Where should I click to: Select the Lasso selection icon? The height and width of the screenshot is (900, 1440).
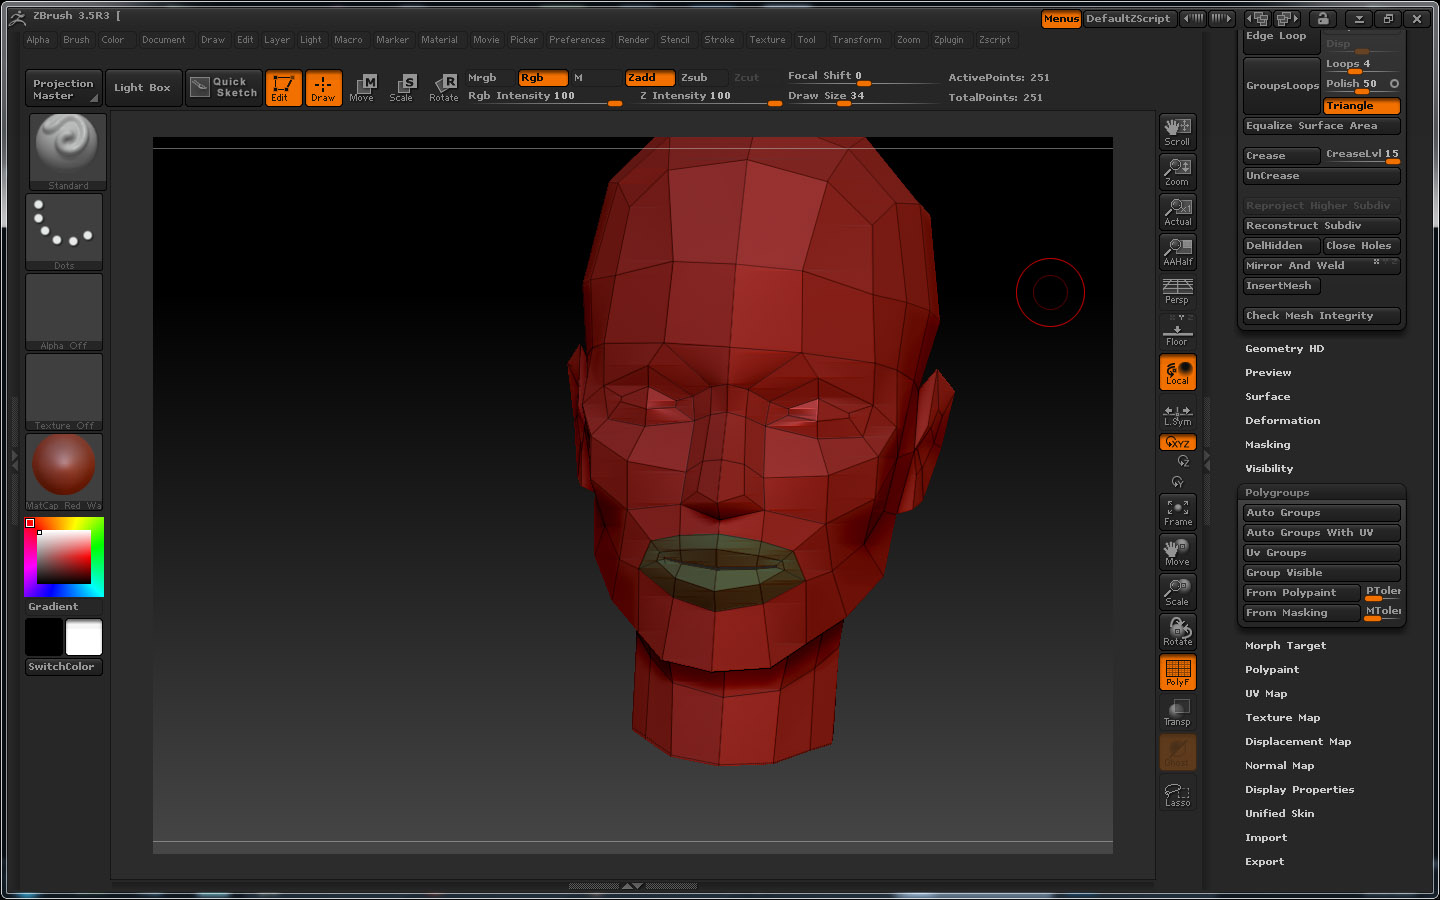tap(1177, 793)
